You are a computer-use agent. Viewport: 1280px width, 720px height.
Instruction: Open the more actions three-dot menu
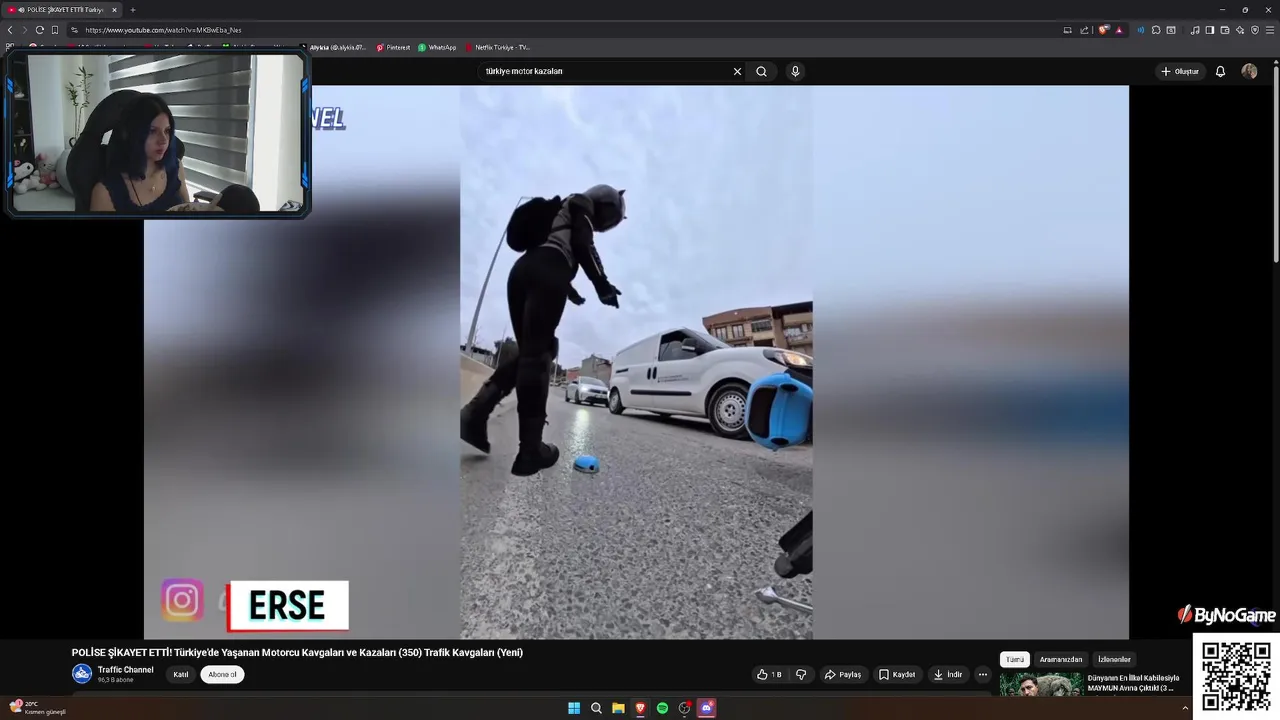click(983, 674)
